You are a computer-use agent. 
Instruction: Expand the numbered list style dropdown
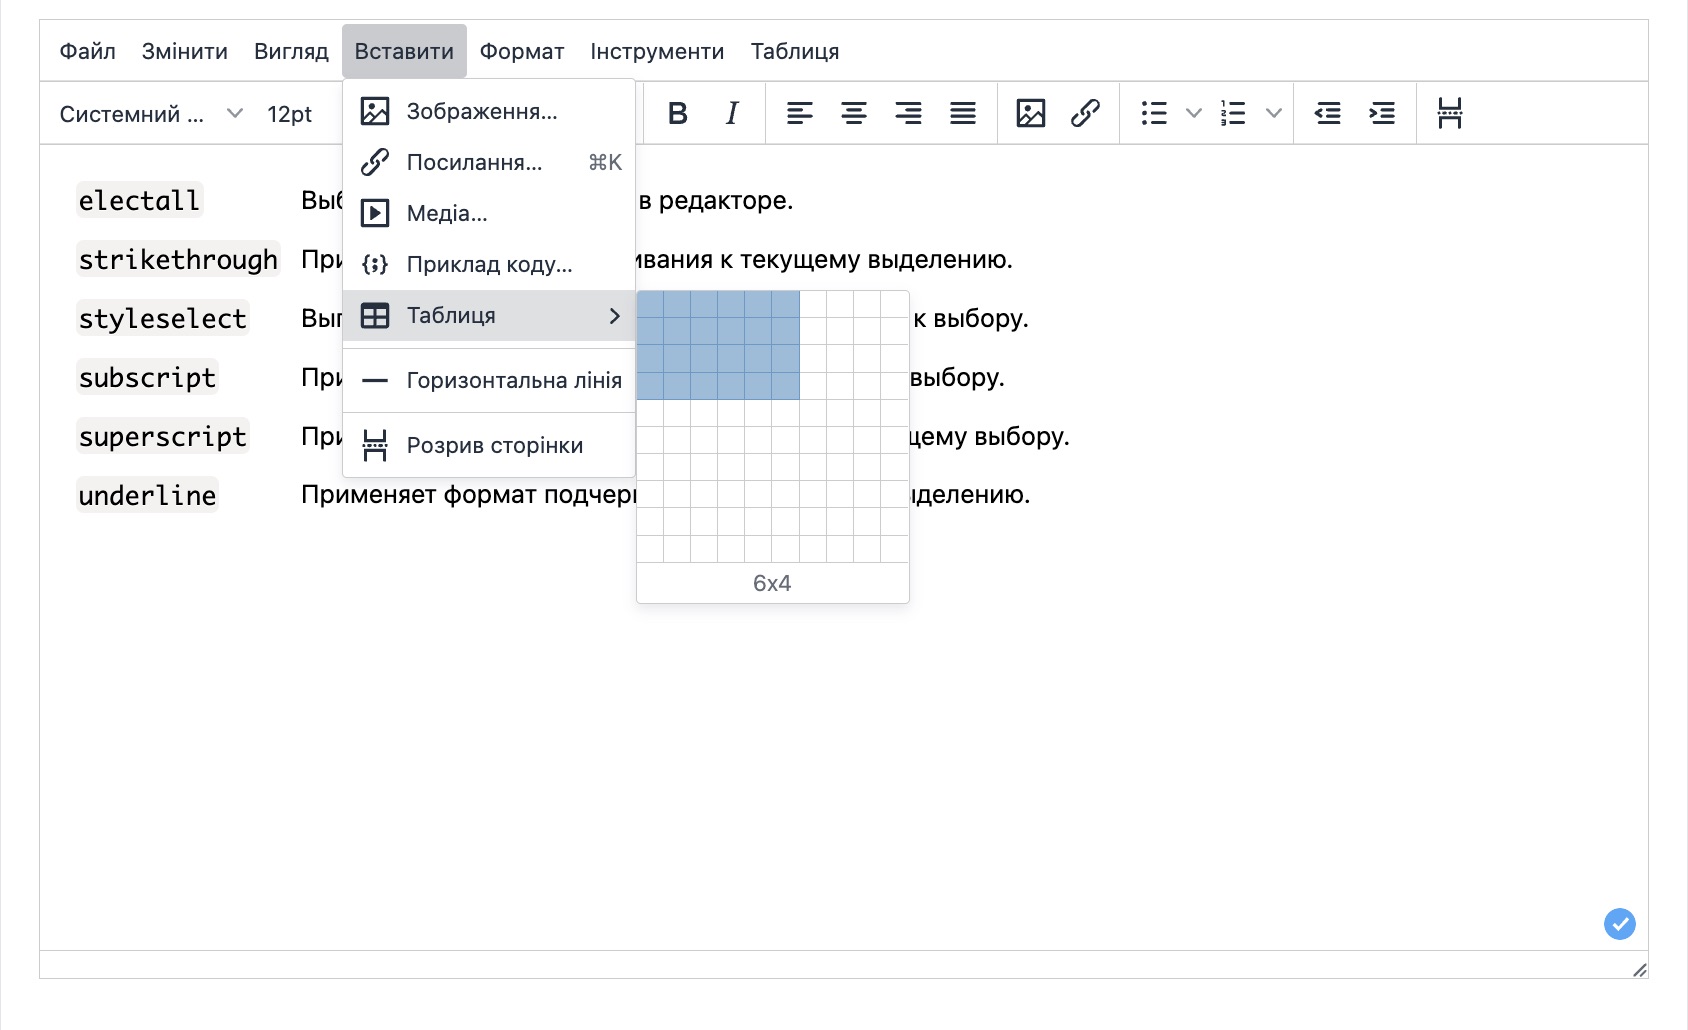point(1273,114)
